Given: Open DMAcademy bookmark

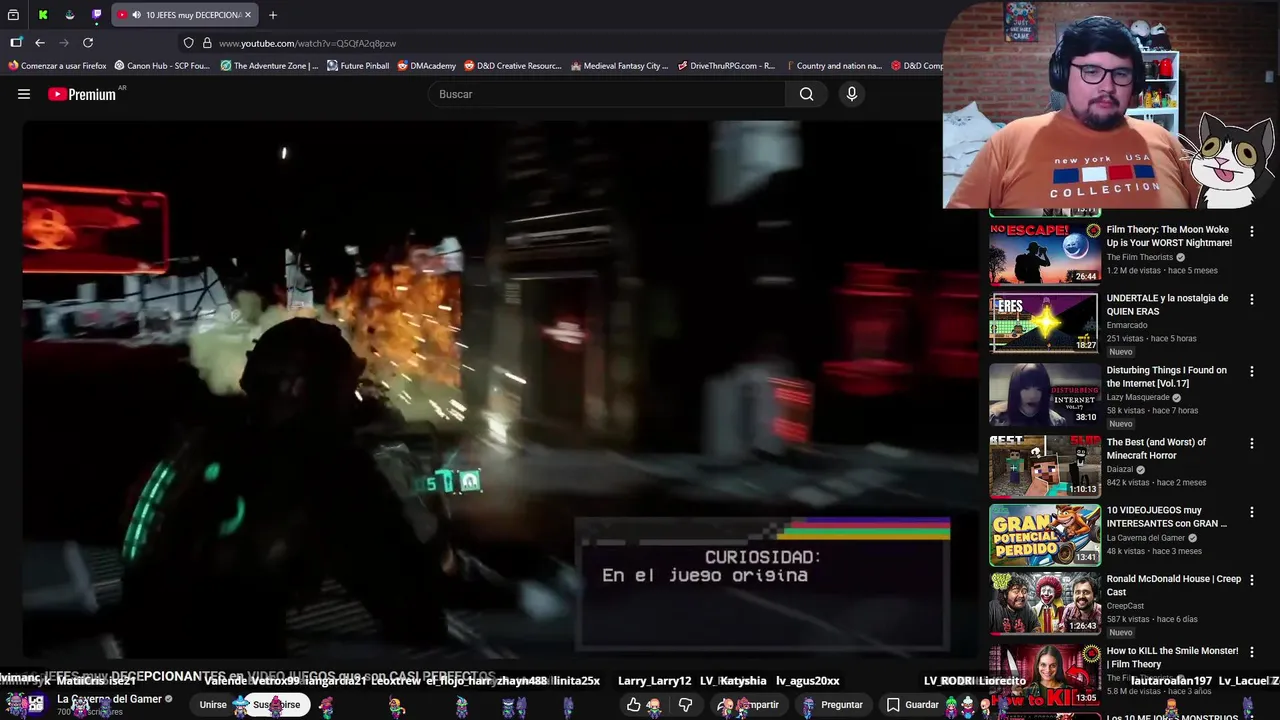Looking at the screenshot, I should click(x=427, y=66).
